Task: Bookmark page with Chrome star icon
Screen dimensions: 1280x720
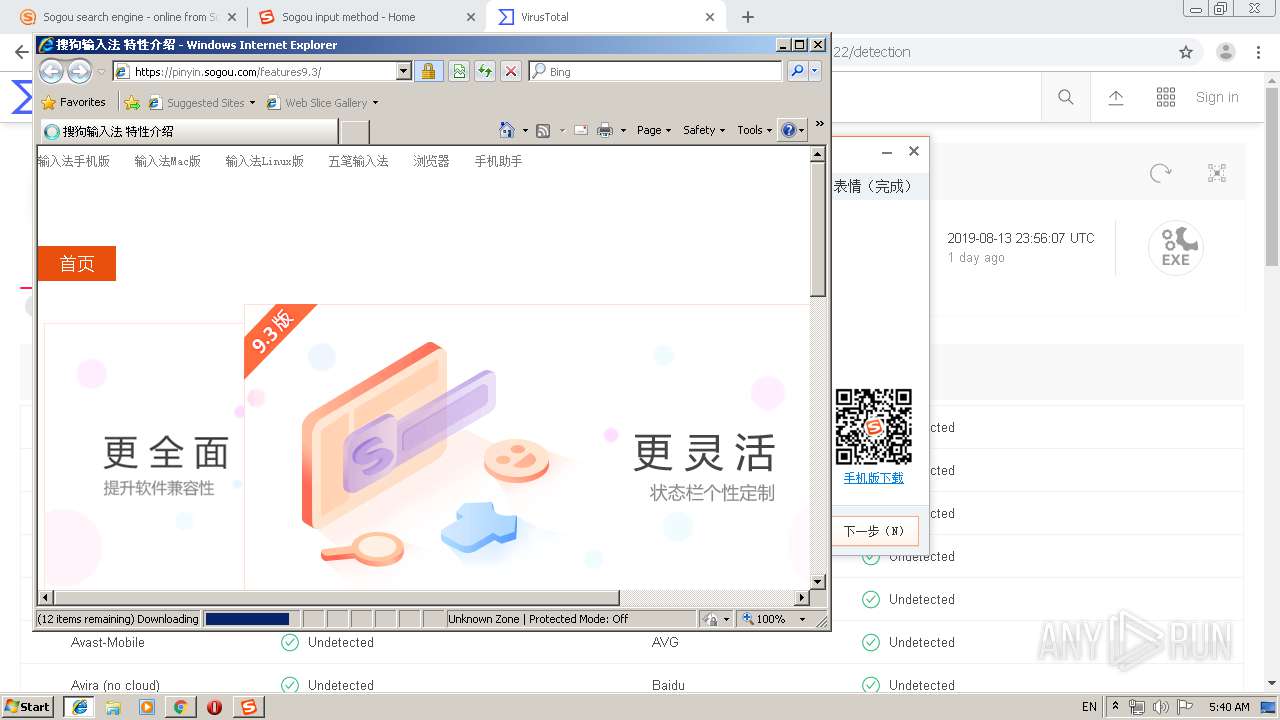Action: (x=1186, y=52)
